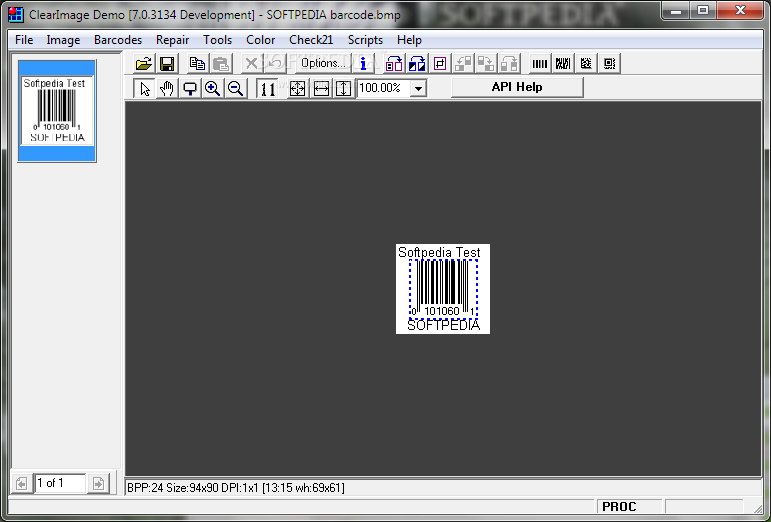Select the arrow pointer tool

pyautogui.click(x=144, y=88)
